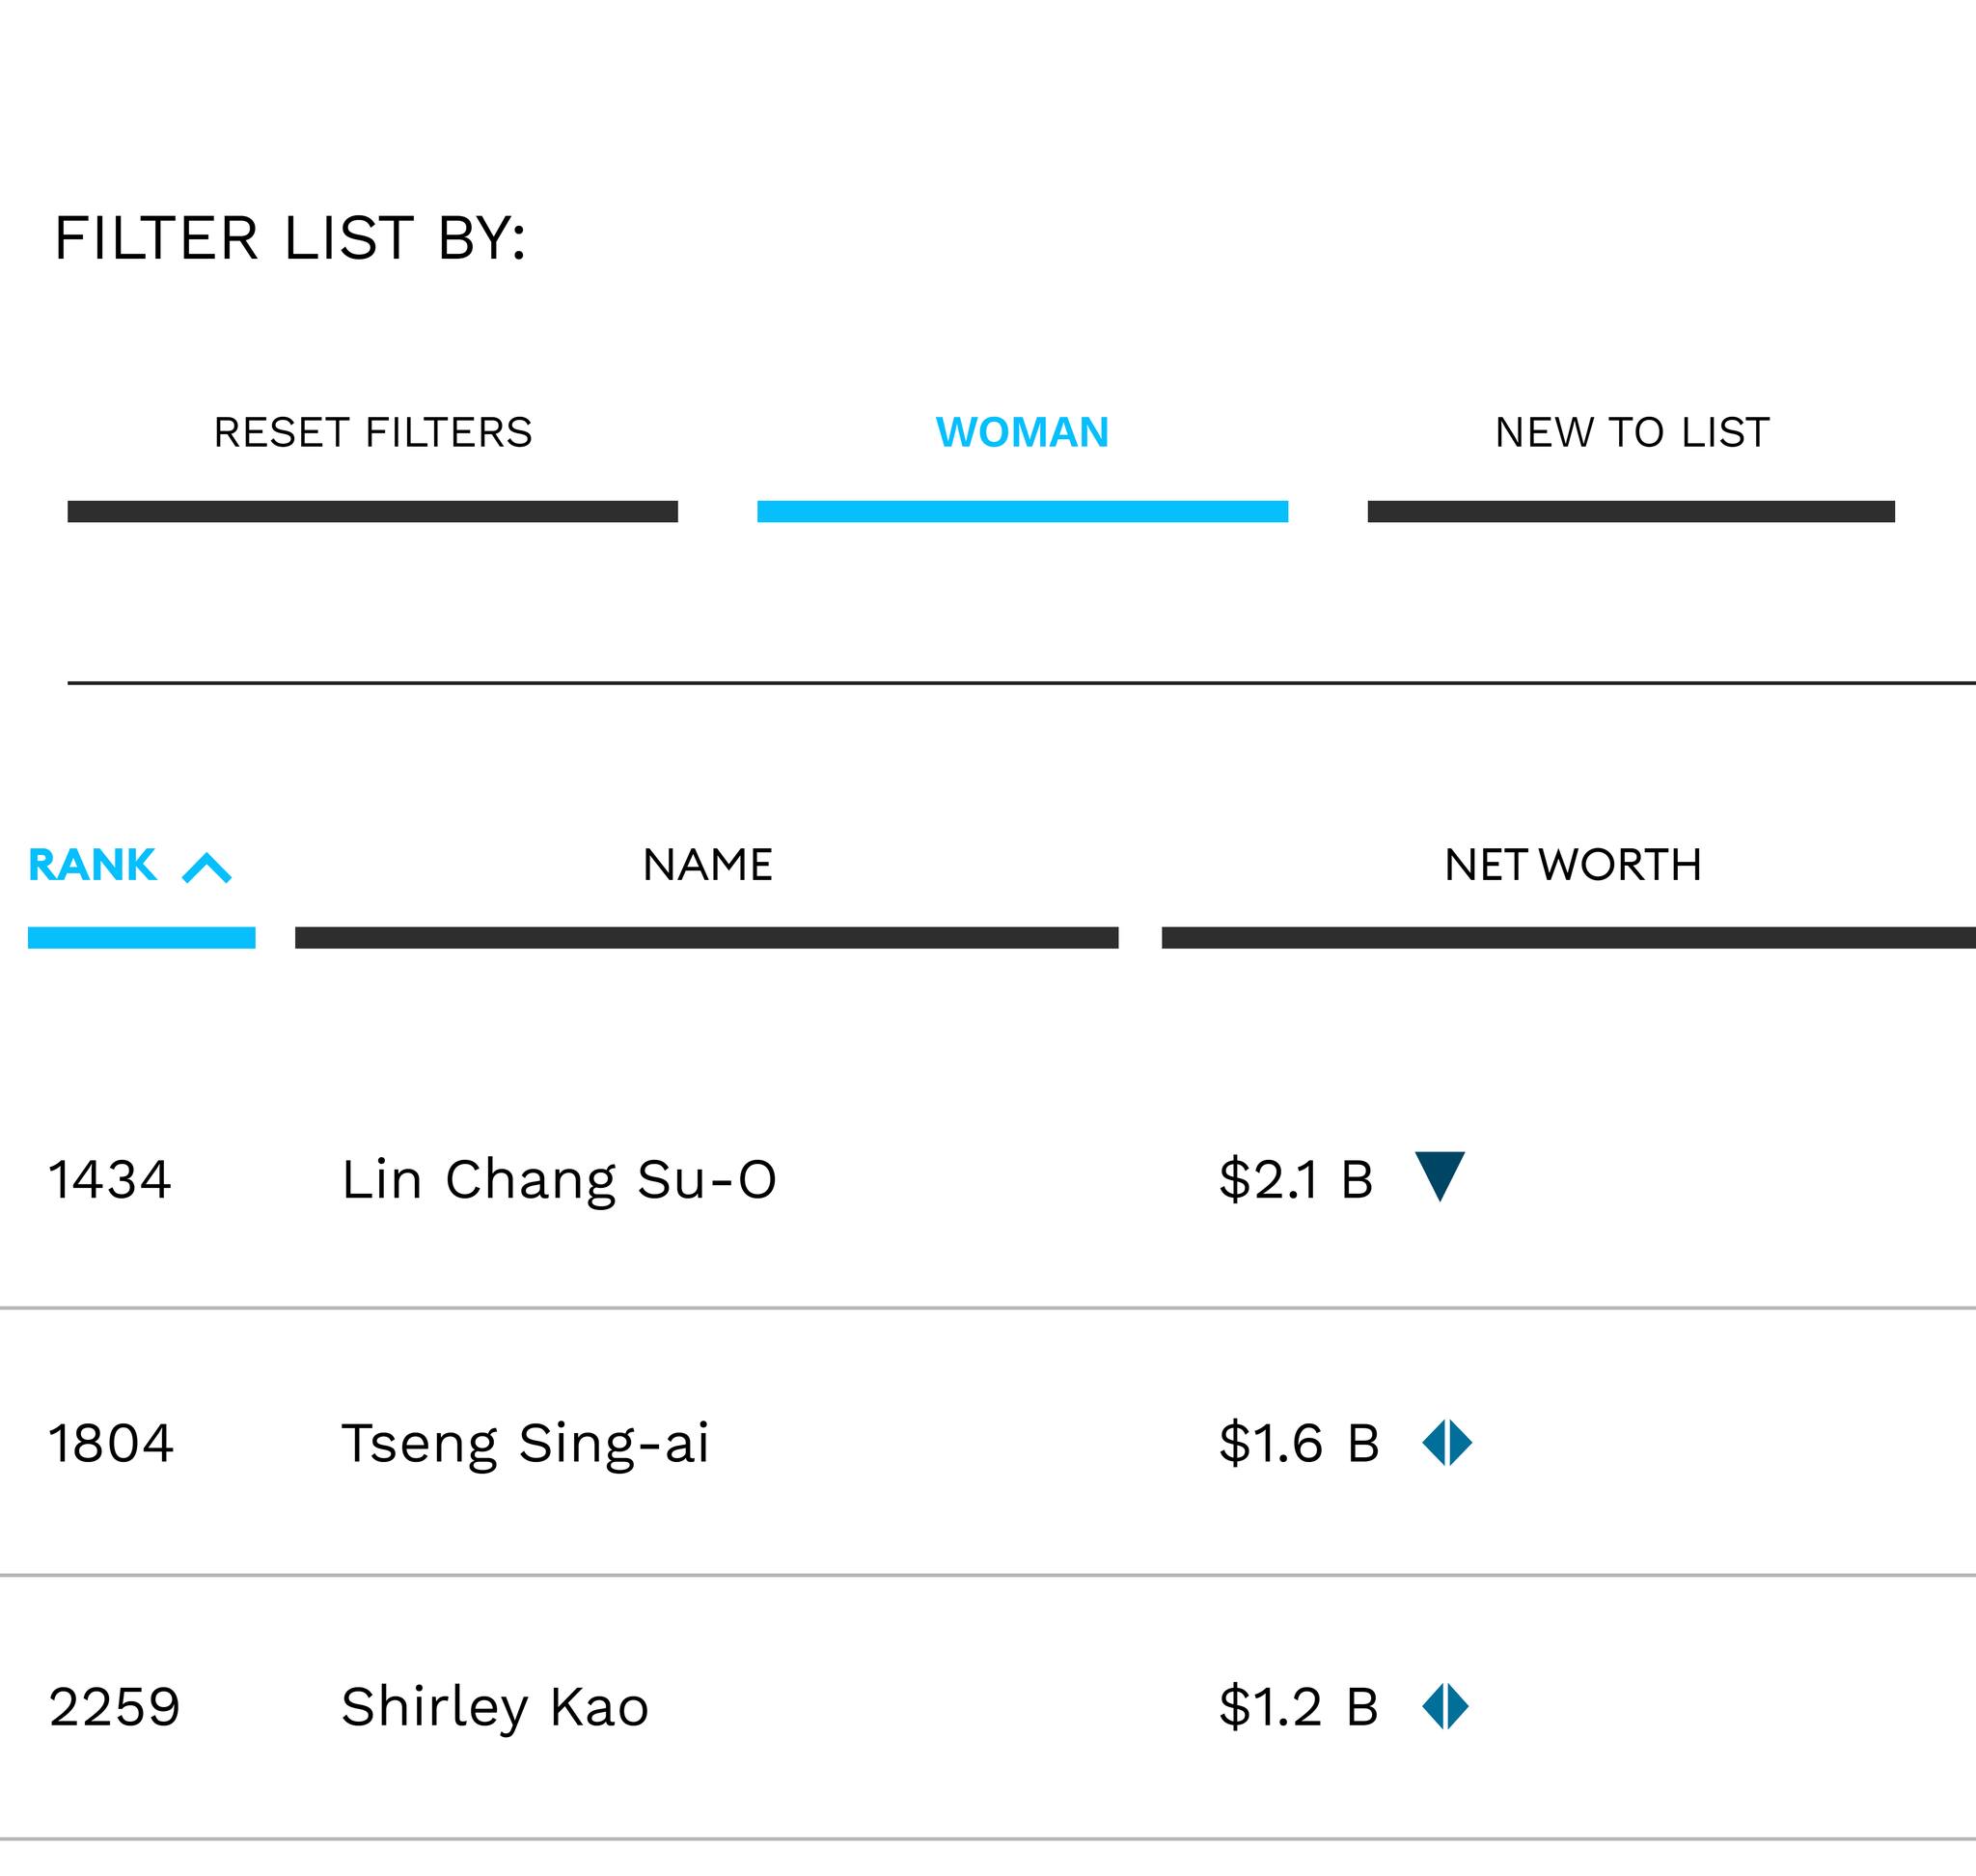Sort the list by RANK column
This screenshot has width=1976, height=1876.
click(92, 865)
